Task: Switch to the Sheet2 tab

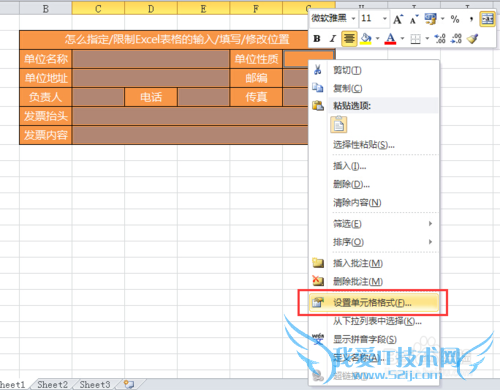Action: (x=52, y=384)
